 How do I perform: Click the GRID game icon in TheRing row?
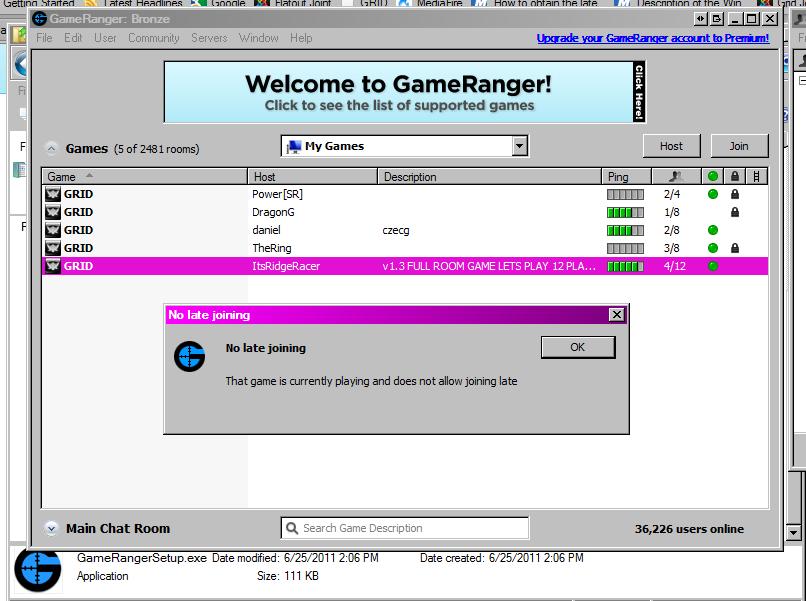point(52,248)
